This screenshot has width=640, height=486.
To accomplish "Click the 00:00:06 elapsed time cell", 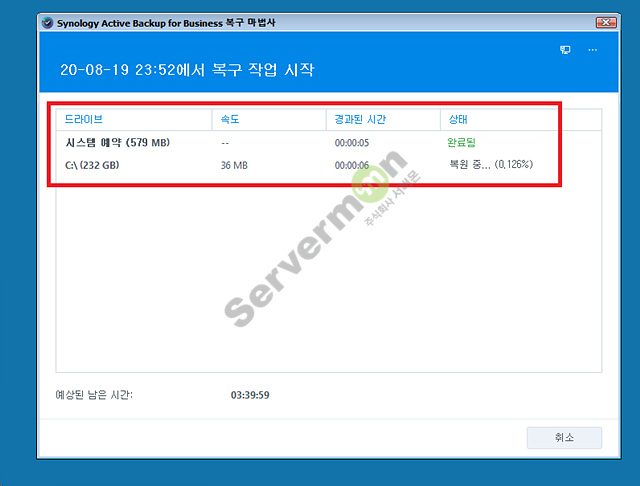I will pos(352,165).
